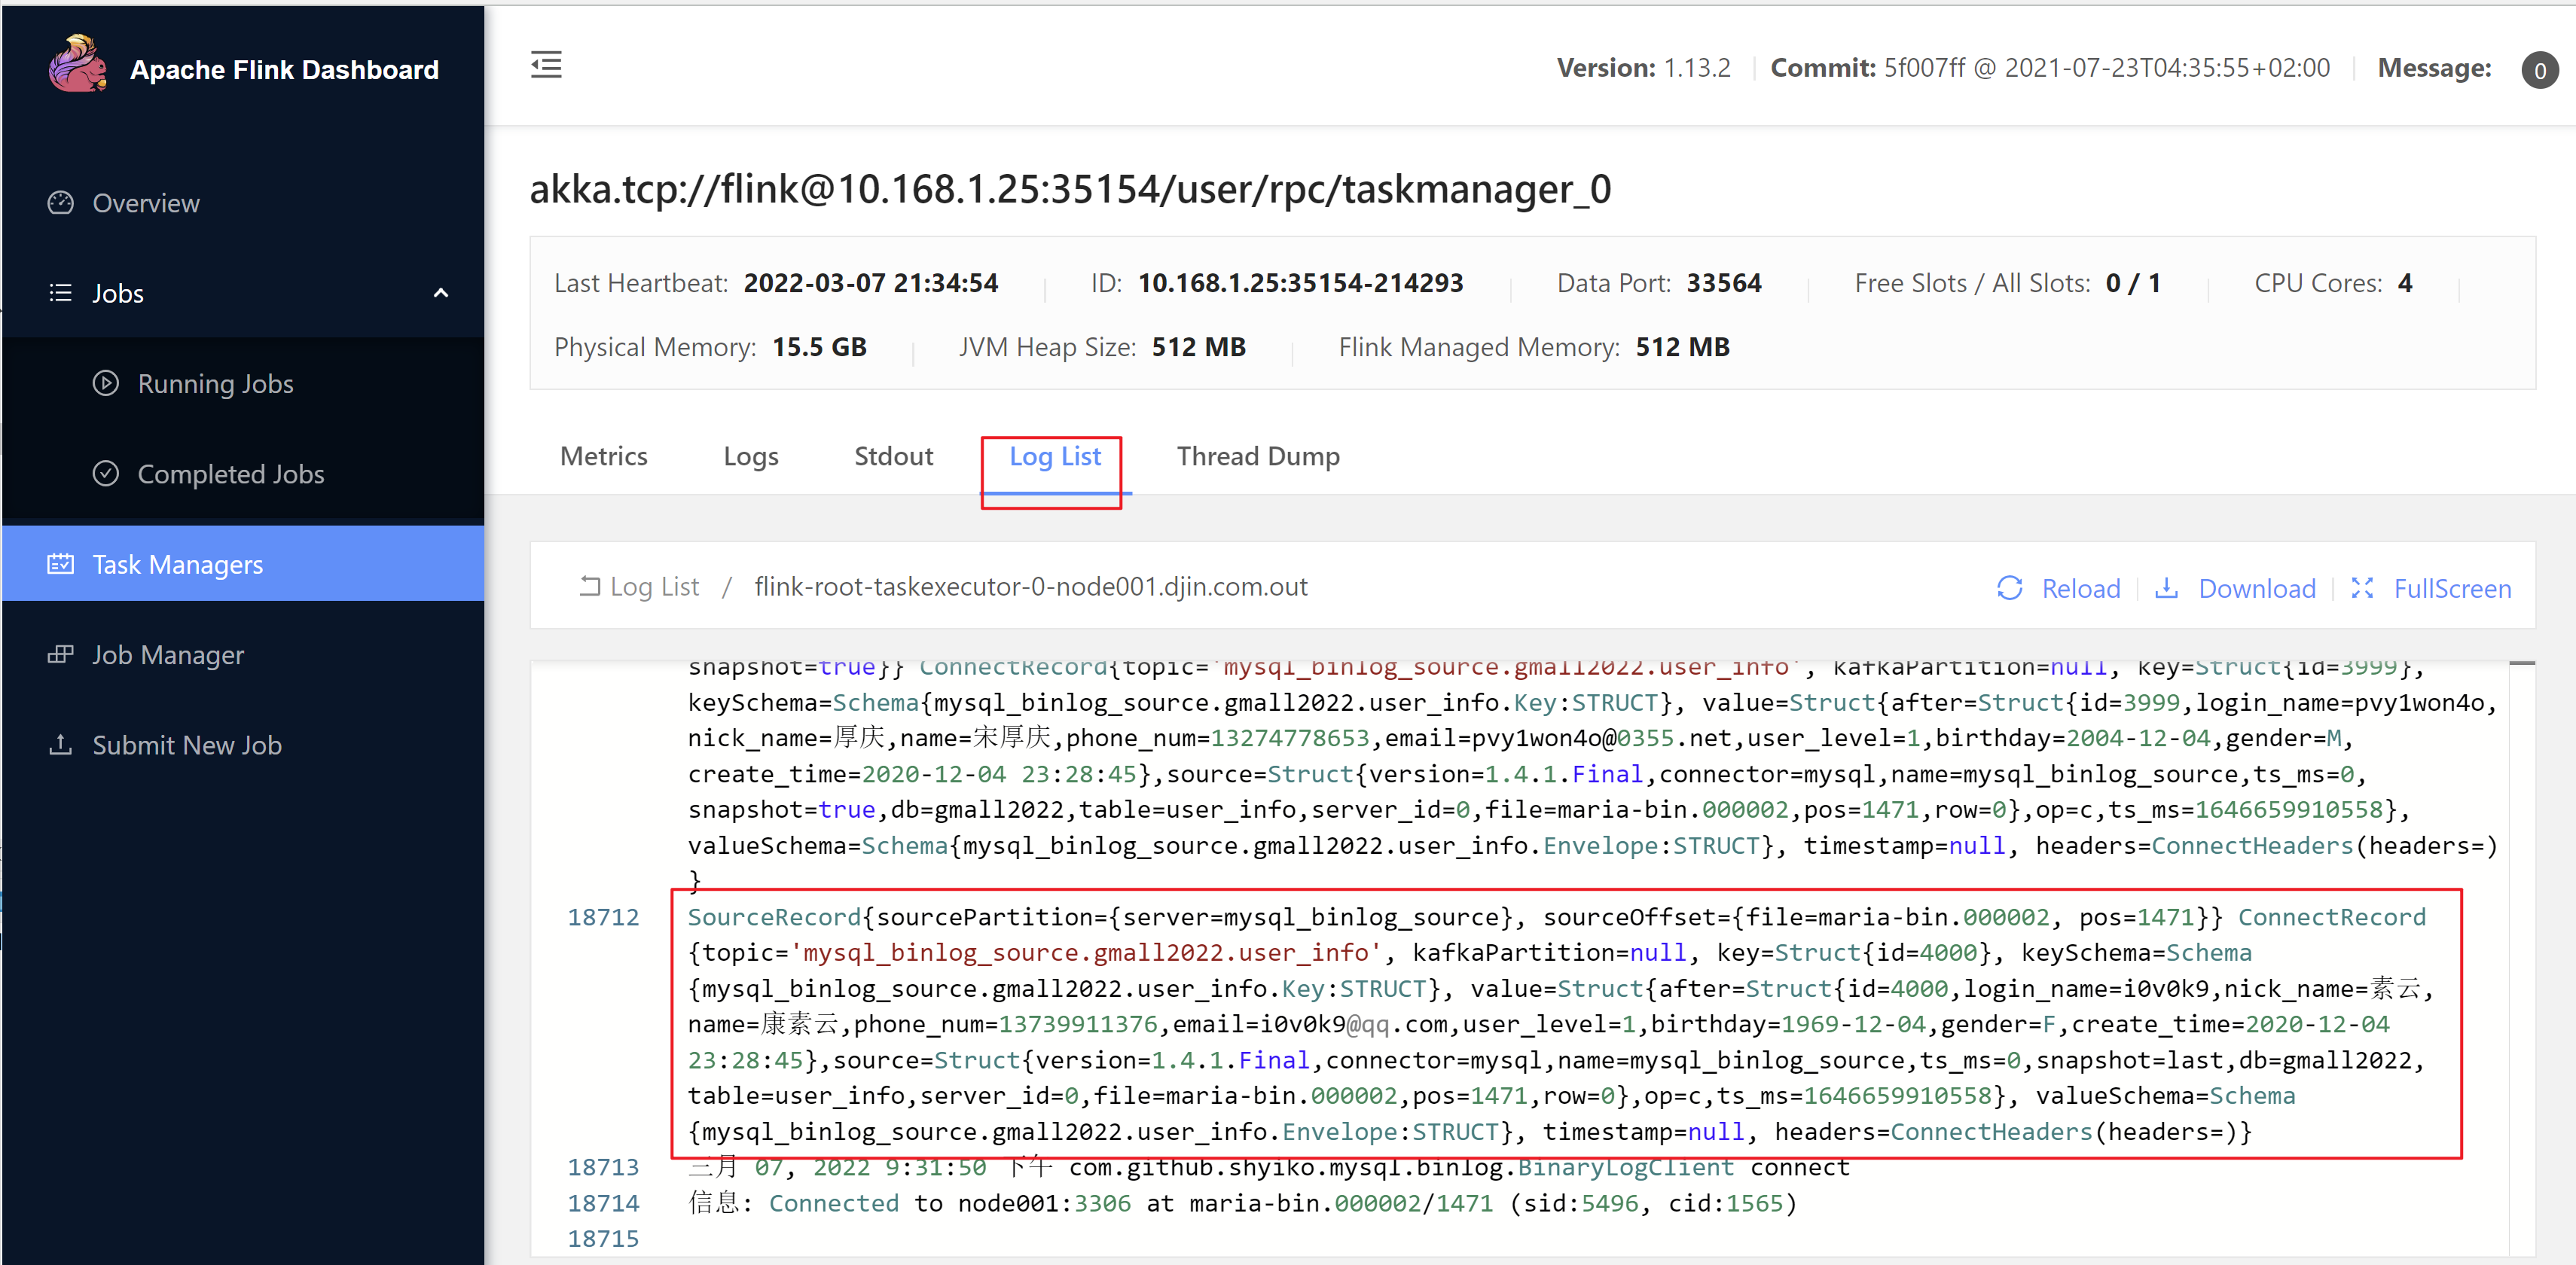Click log viewer scrollbar marker
2576x1265 pixels.
pos(2522,664)
